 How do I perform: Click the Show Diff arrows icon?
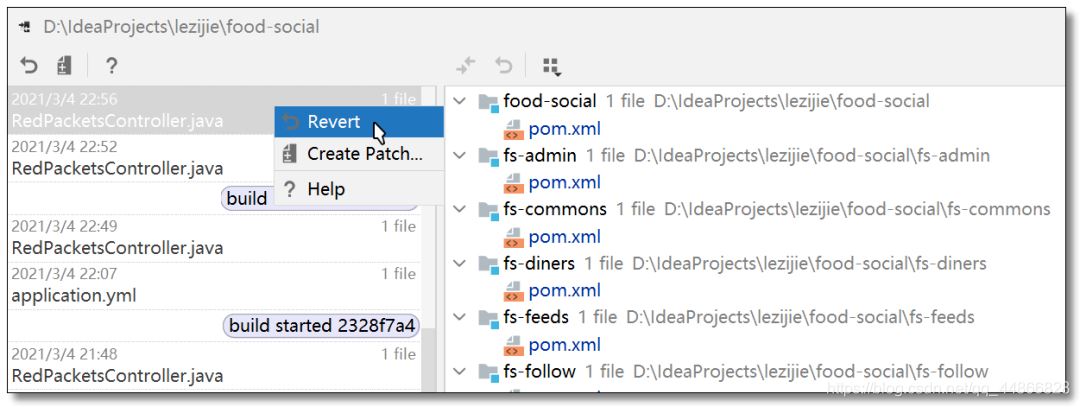465,66
